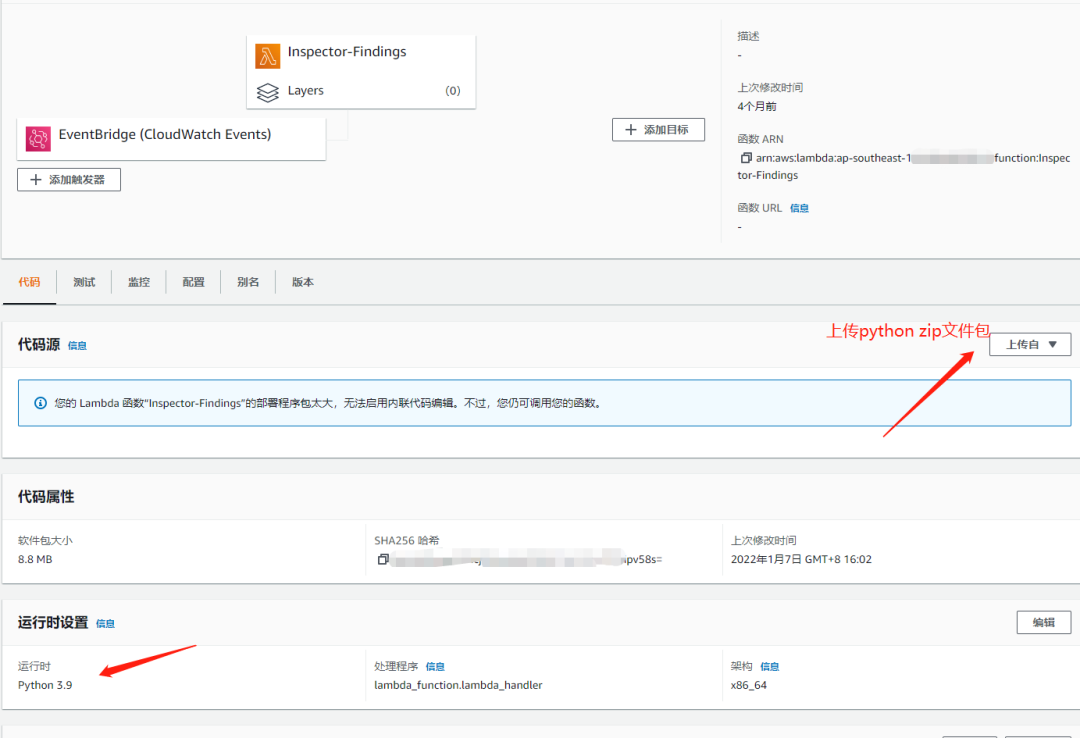Viewport: 1080px width, 738px height.
Task: Click the info icon in the blue alert
Action: coord(40,403)
